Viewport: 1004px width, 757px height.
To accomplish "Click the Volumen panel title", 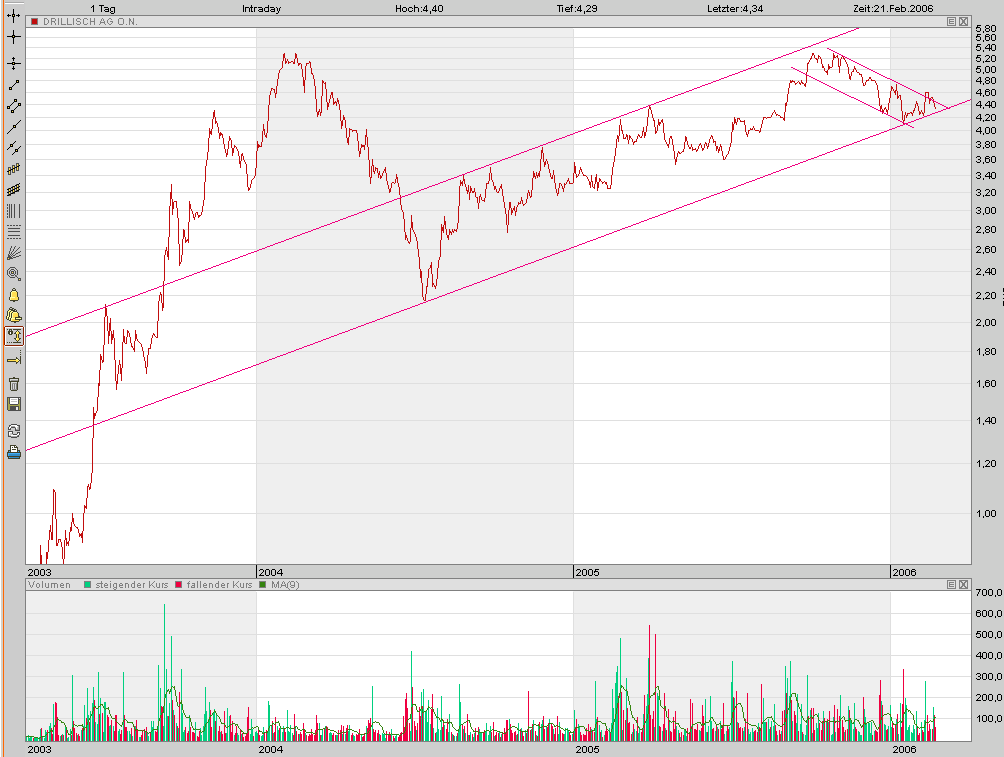I will (50, 584).
